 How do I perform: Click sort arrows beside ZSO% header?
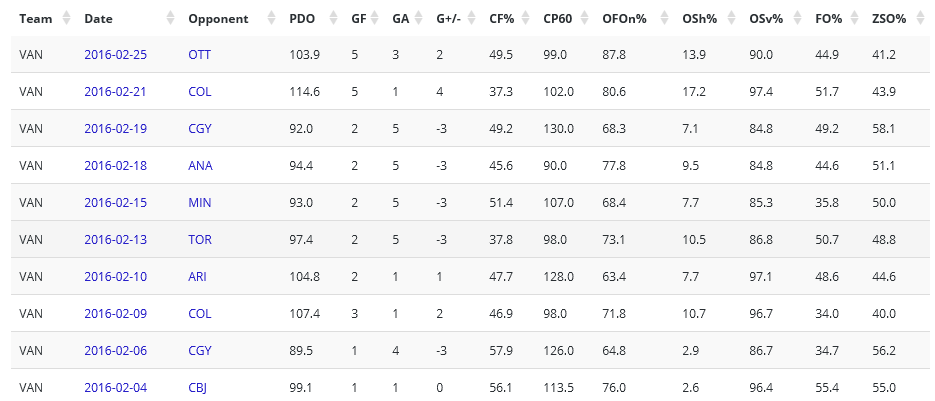[x=918, y=19]
